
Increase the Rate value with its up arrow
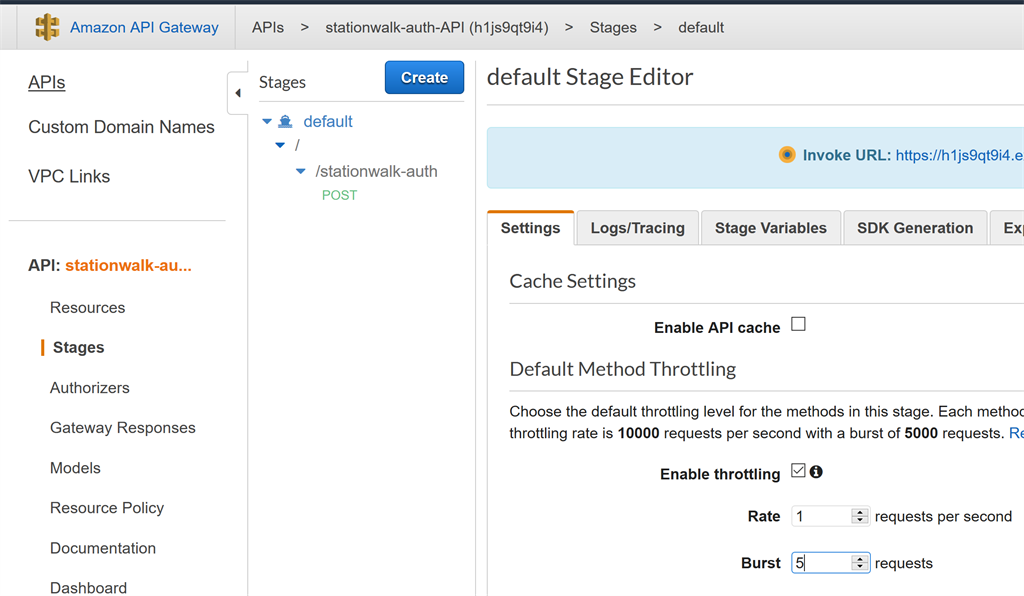[858, 511]
